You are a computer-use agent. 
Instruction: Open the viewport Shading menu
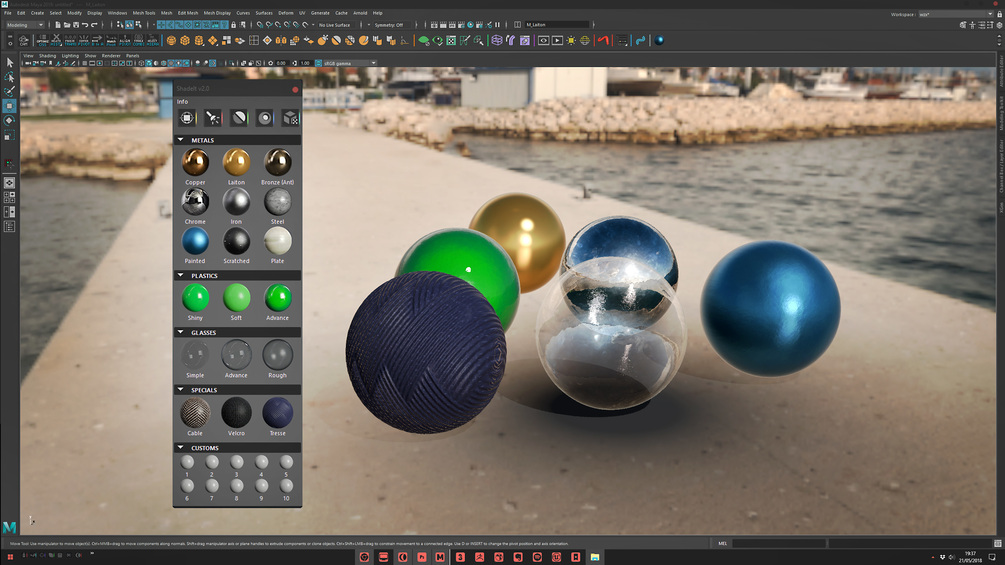point(47,56)
